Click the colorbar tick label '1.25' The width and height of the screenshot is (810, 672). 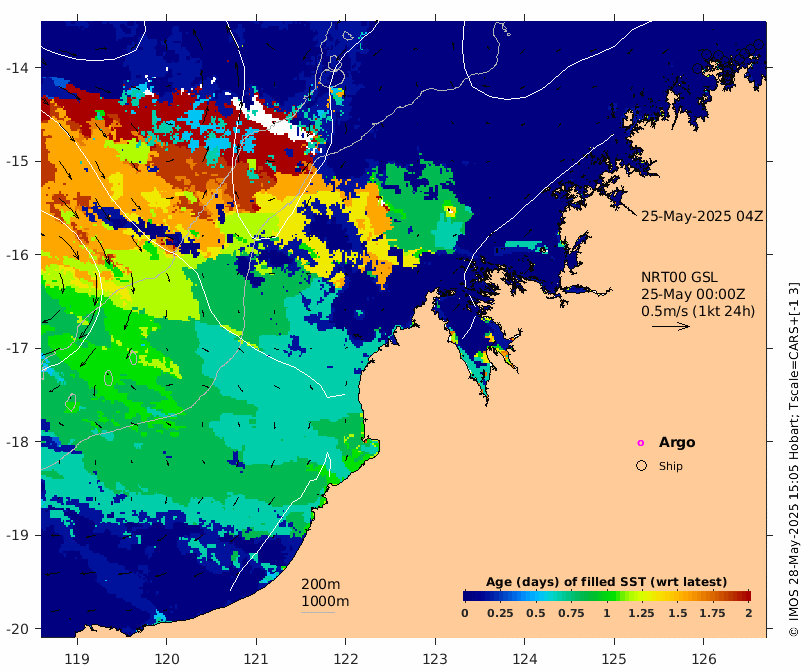[x=641, y=613]
